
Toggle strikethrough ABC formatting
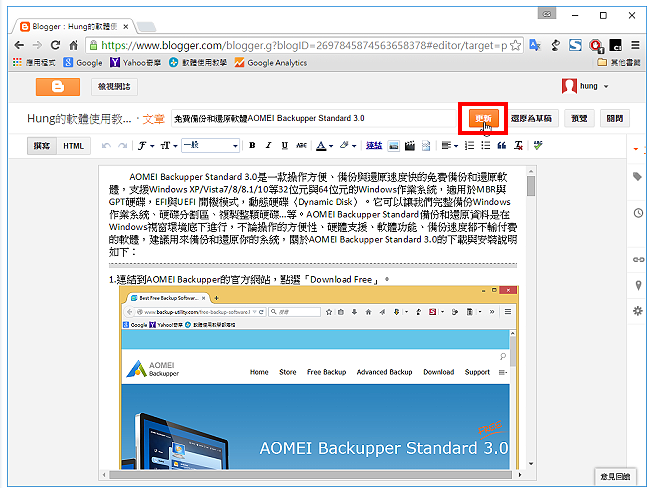301,145
